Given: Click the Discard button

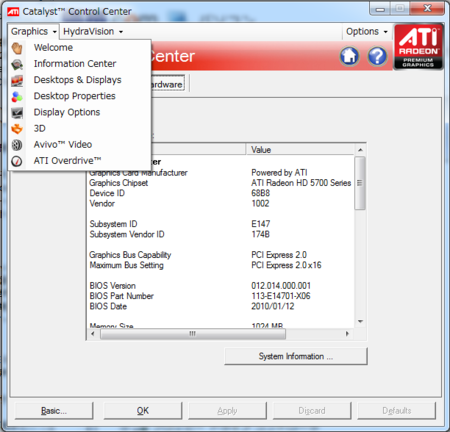Looking at the screenshot, I should coord(312,411).
